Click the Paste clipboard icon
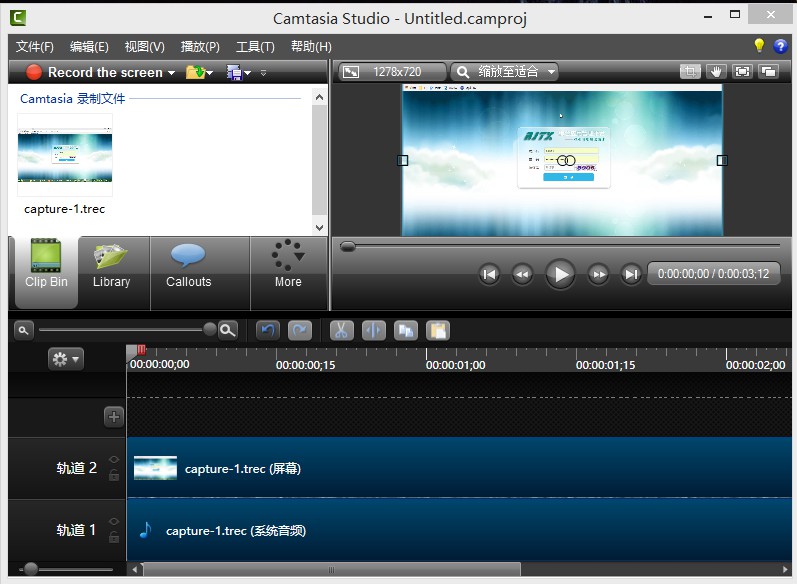 pos(438,331)
